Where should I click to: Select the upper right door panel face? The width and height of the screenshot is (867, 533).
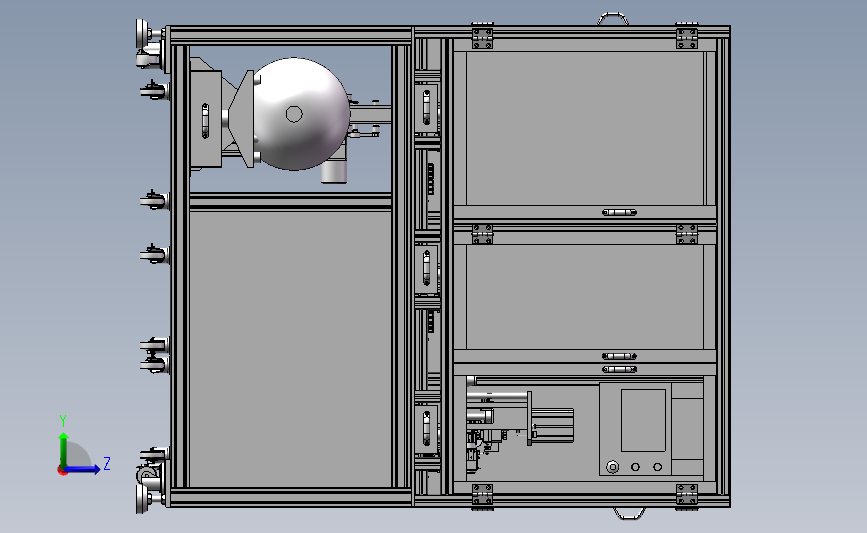[x=585, y=128]
